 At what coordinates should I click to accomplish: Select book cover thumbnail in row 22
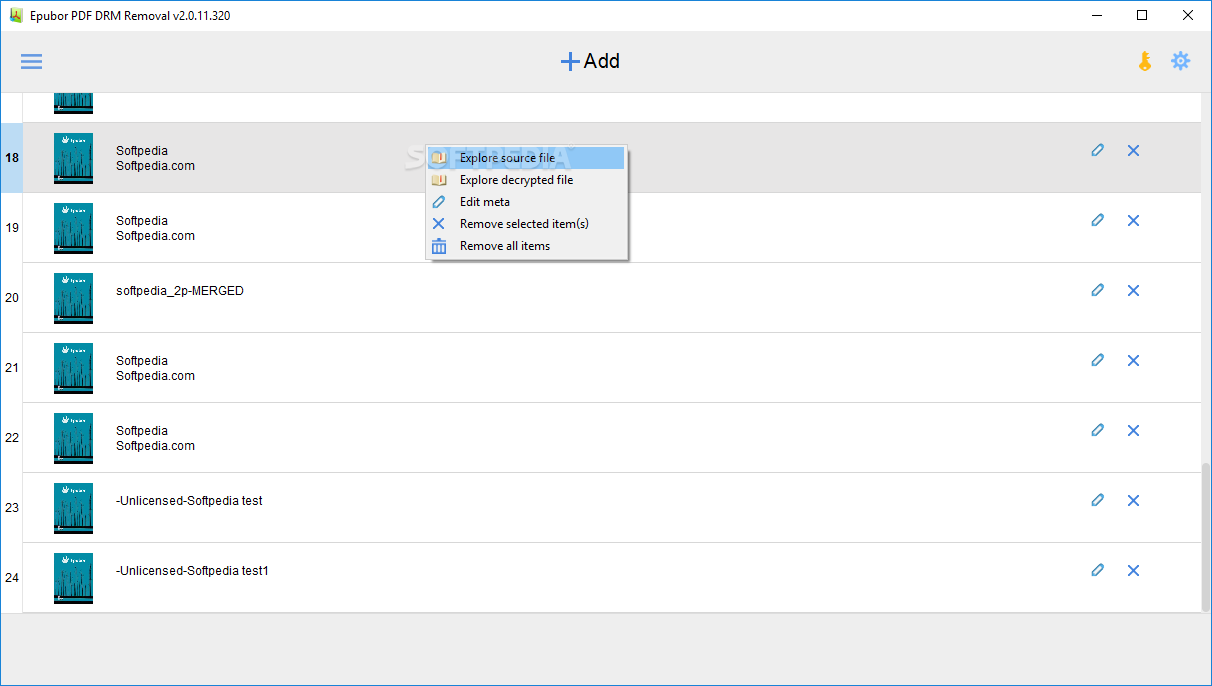pos(73,438)
